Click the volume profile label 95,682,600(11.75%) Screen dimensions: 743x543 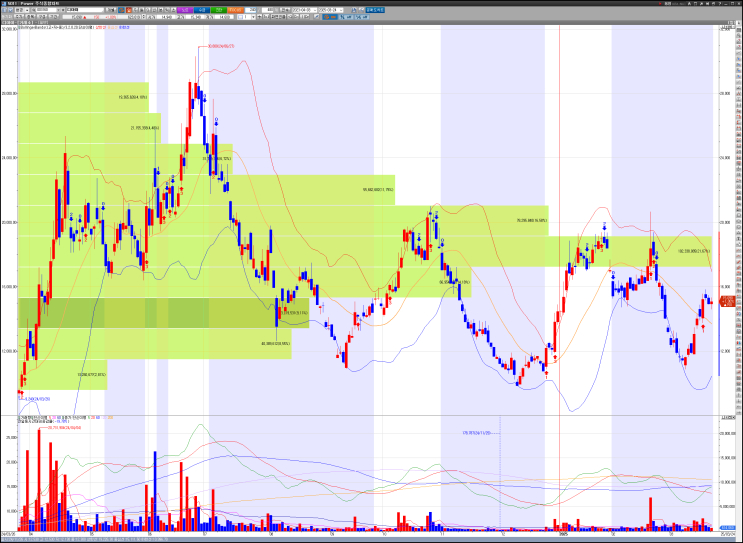pos(378,190)
